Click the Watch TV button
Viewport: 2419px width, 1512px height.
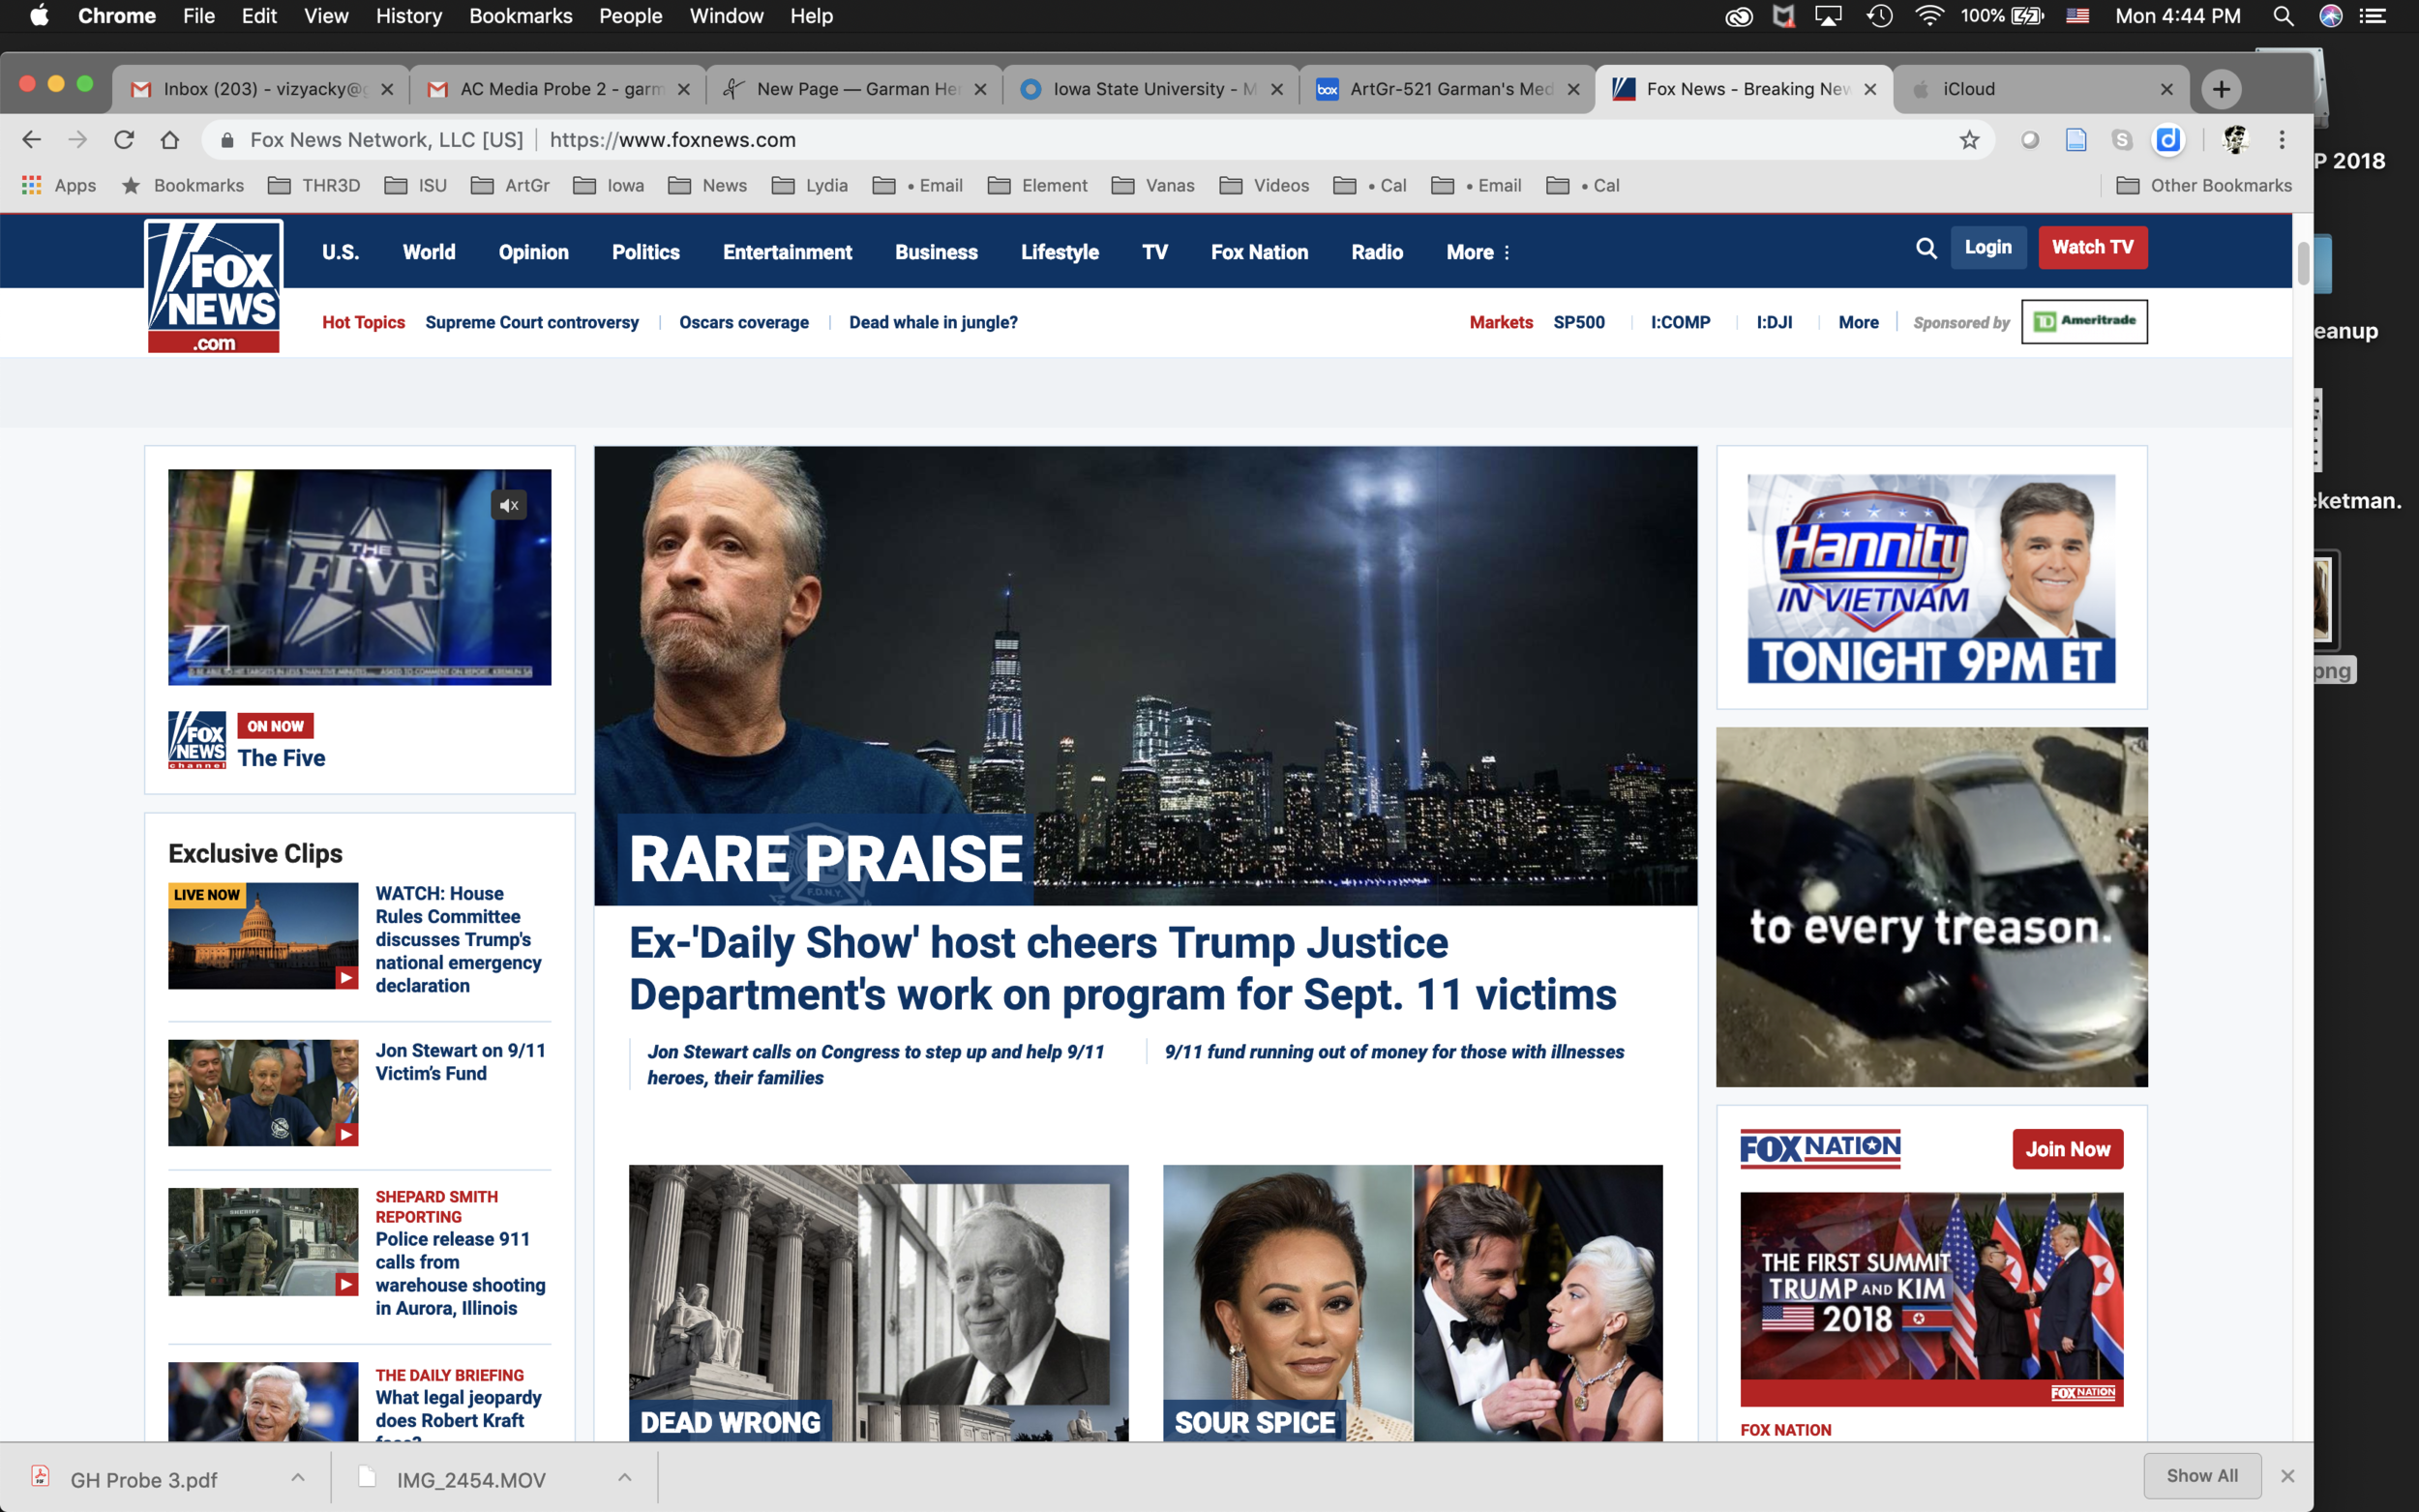point(2092,248)
